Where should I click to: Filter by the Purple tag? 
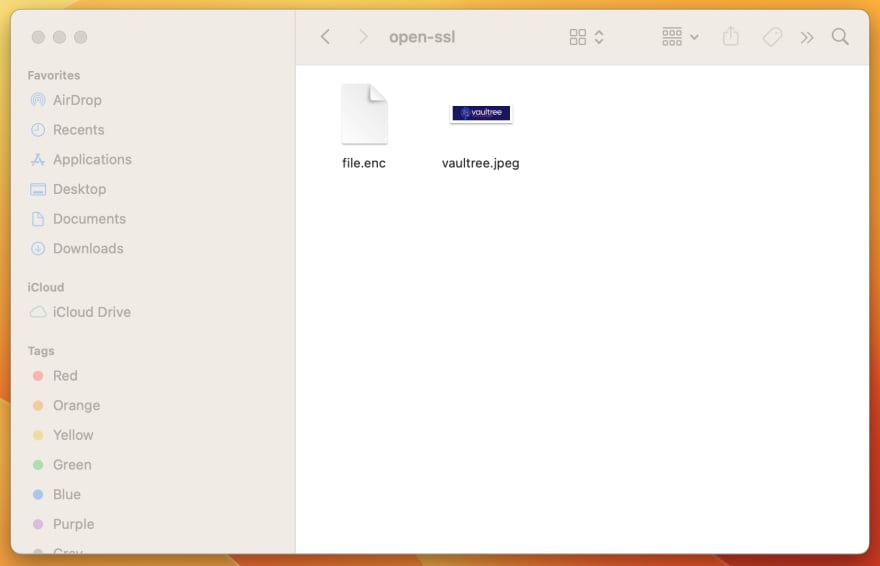pos(74,524)
